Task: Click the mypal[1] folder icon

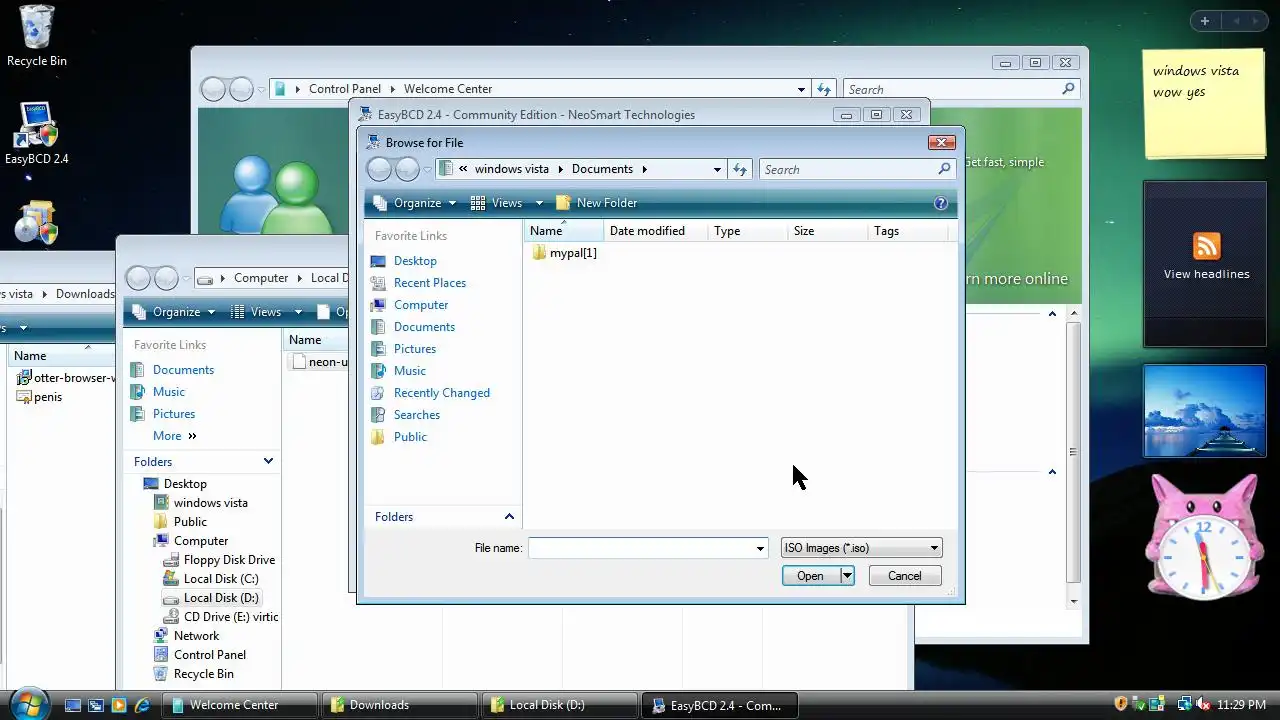Action: pyautogui.click(x=540, y=253)
